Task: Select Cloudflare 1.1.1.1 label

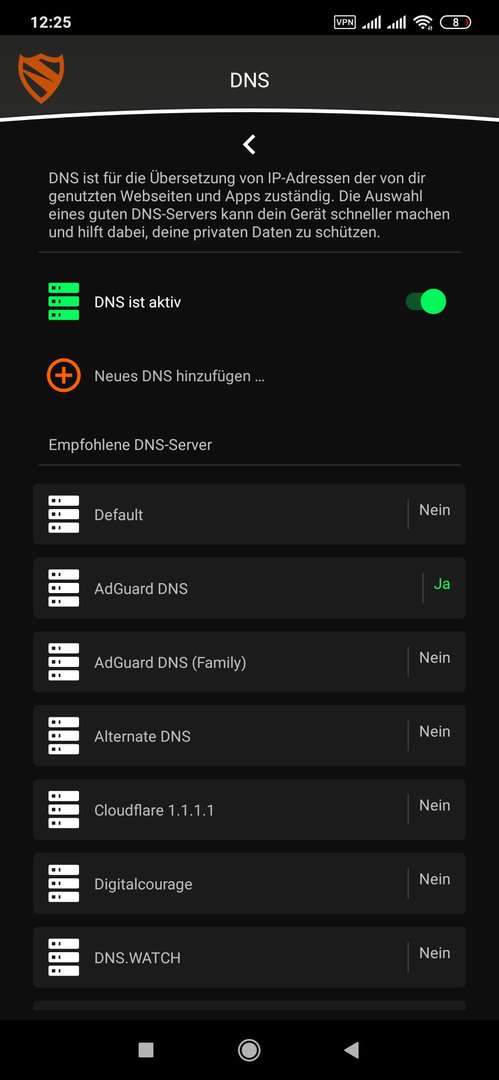Action: (x=154, y=810)
